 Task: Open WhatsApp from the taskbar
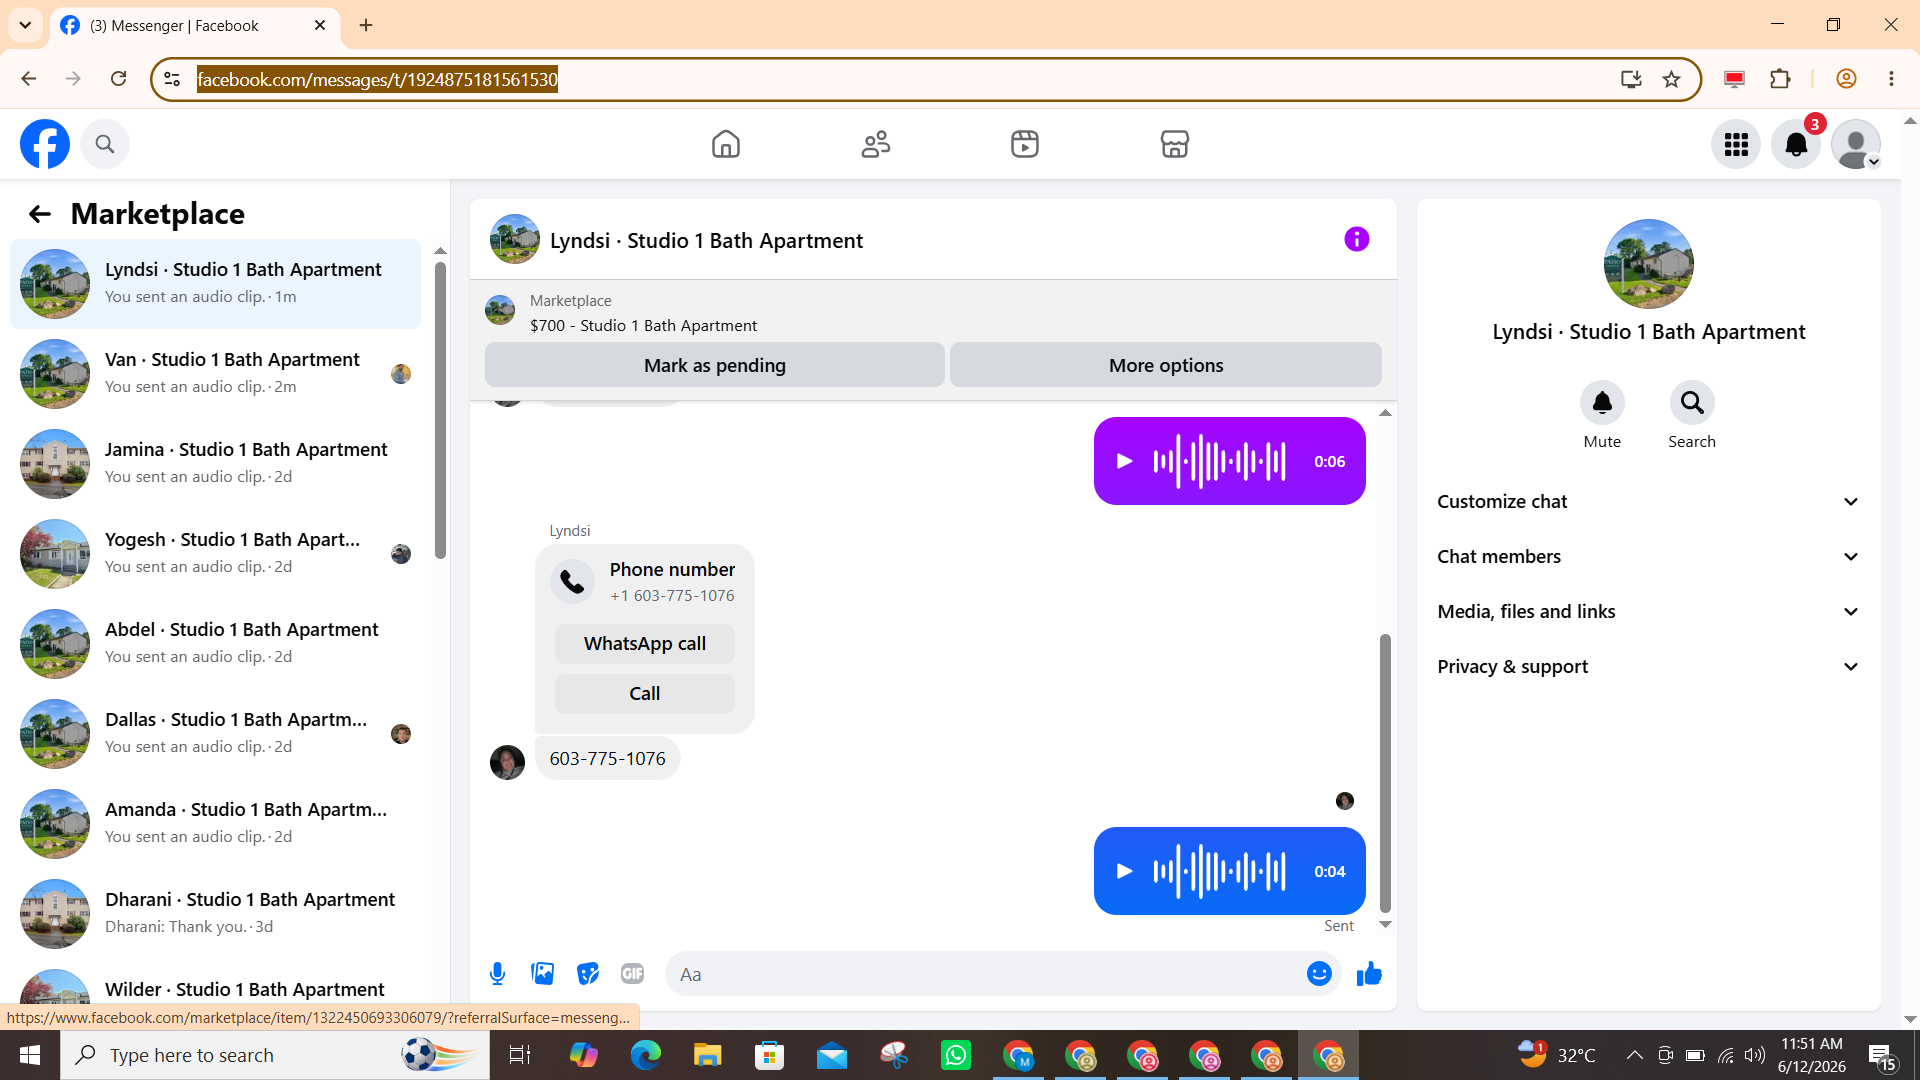point(956,1055)
